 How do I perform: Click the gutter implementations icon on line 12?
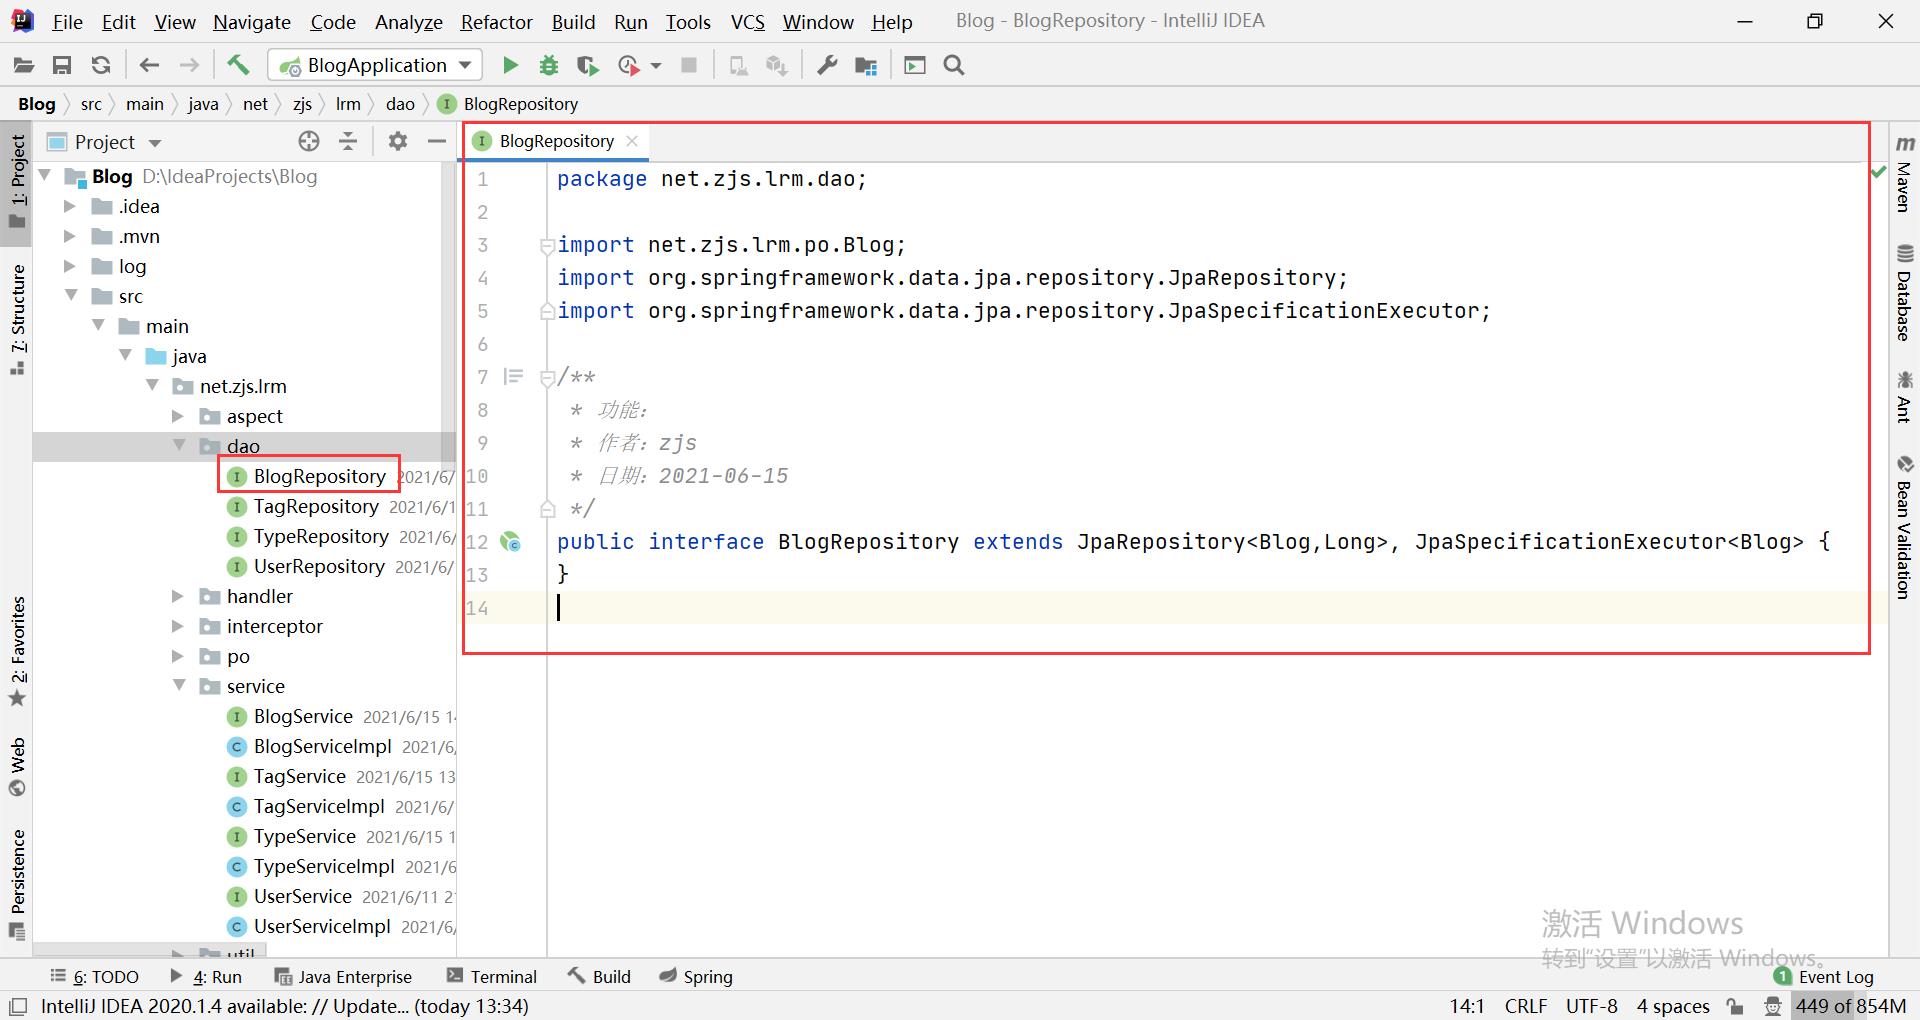tap(511, 542)
